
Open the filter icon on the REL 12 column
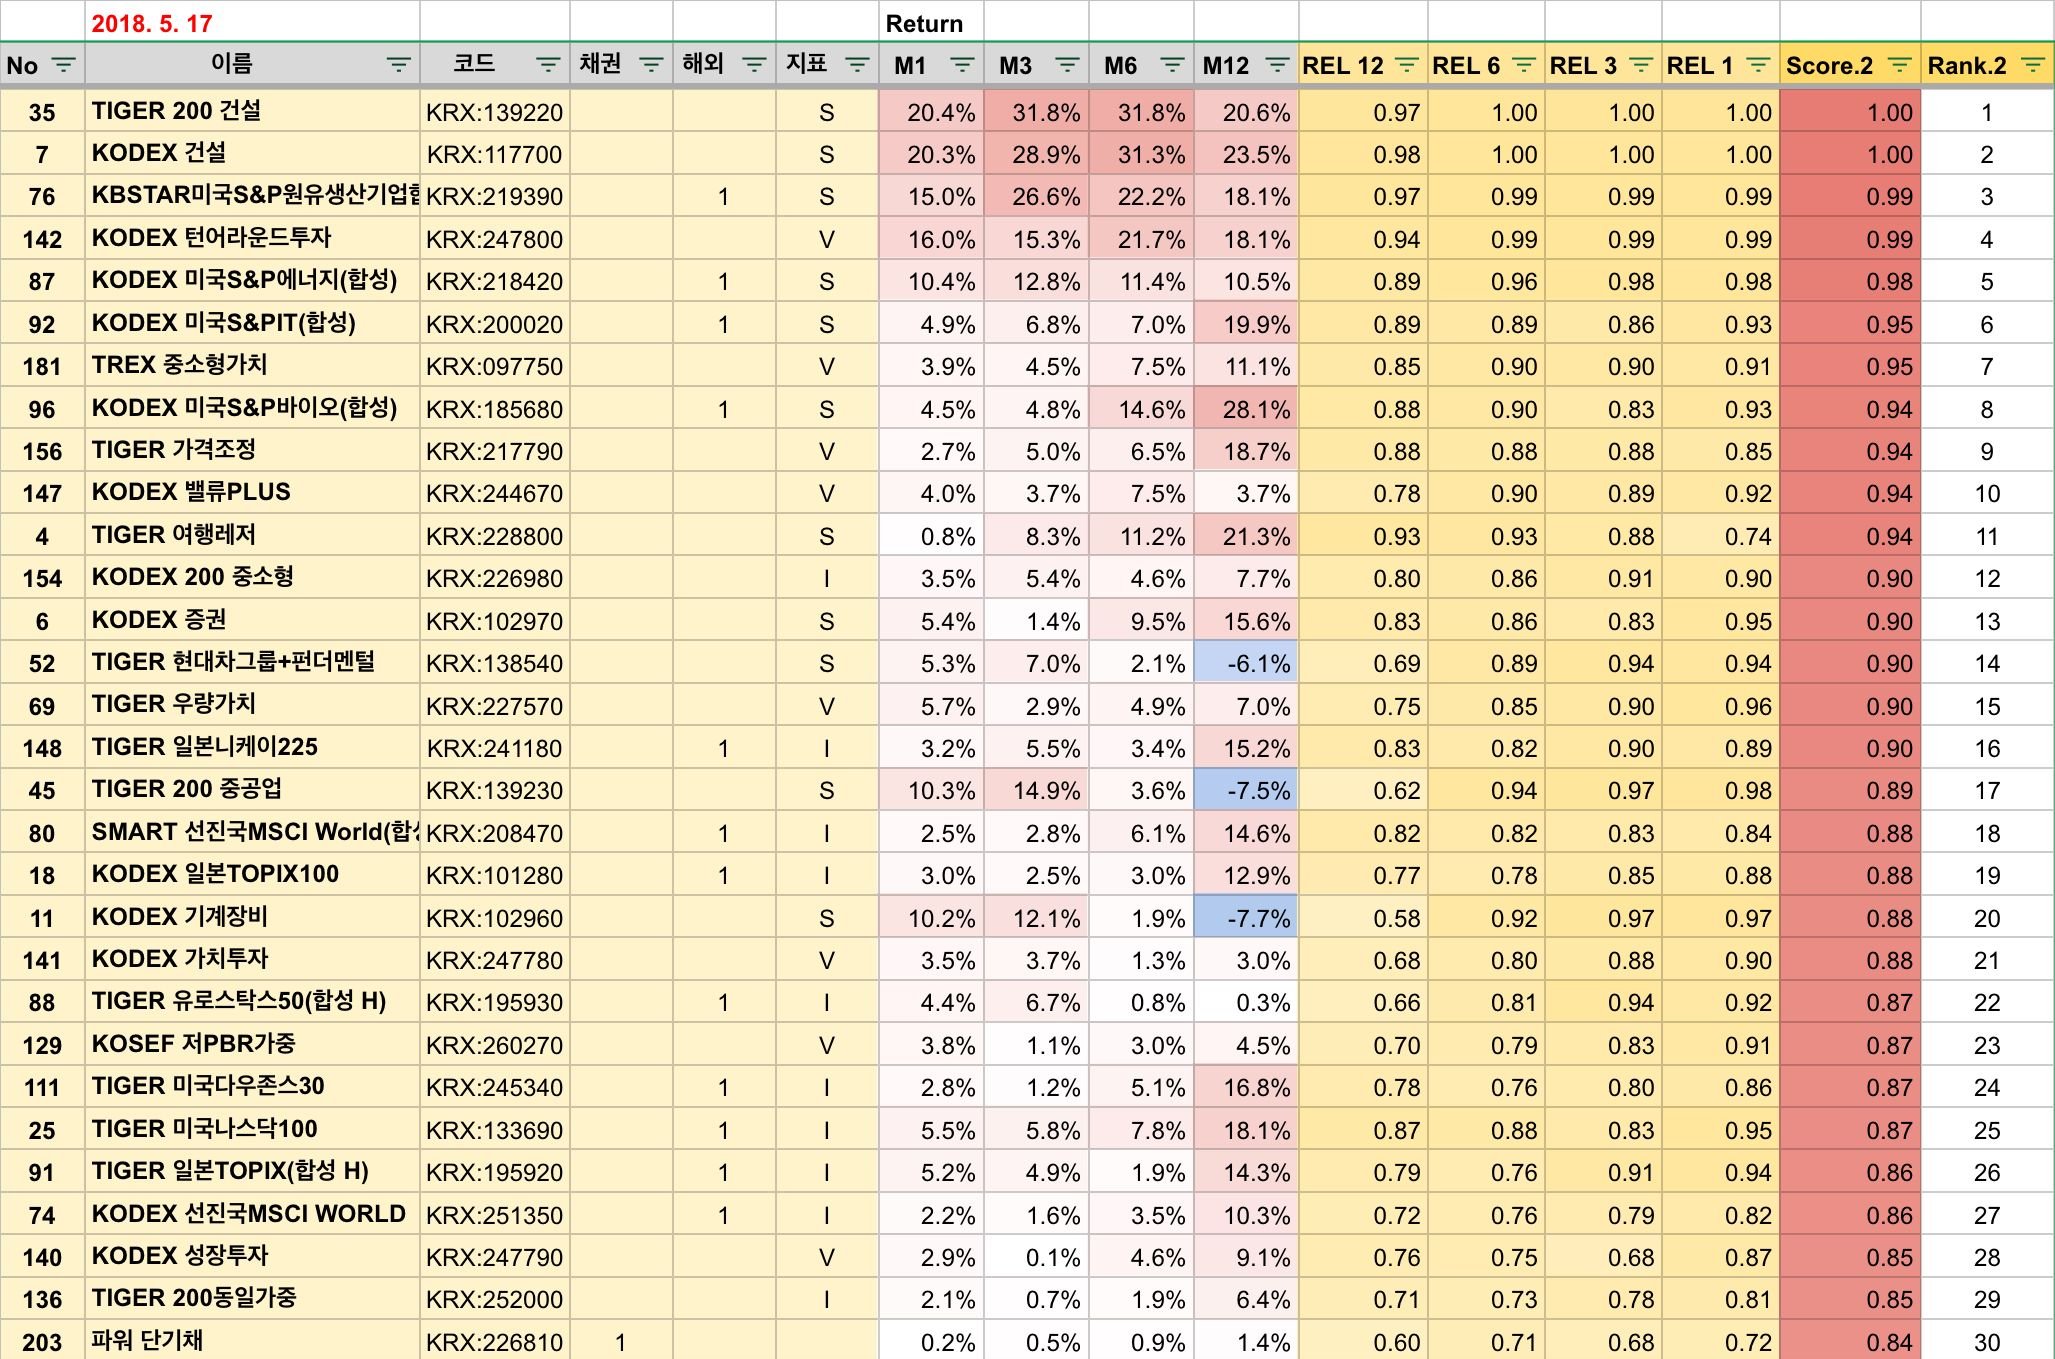(1406, 66)
